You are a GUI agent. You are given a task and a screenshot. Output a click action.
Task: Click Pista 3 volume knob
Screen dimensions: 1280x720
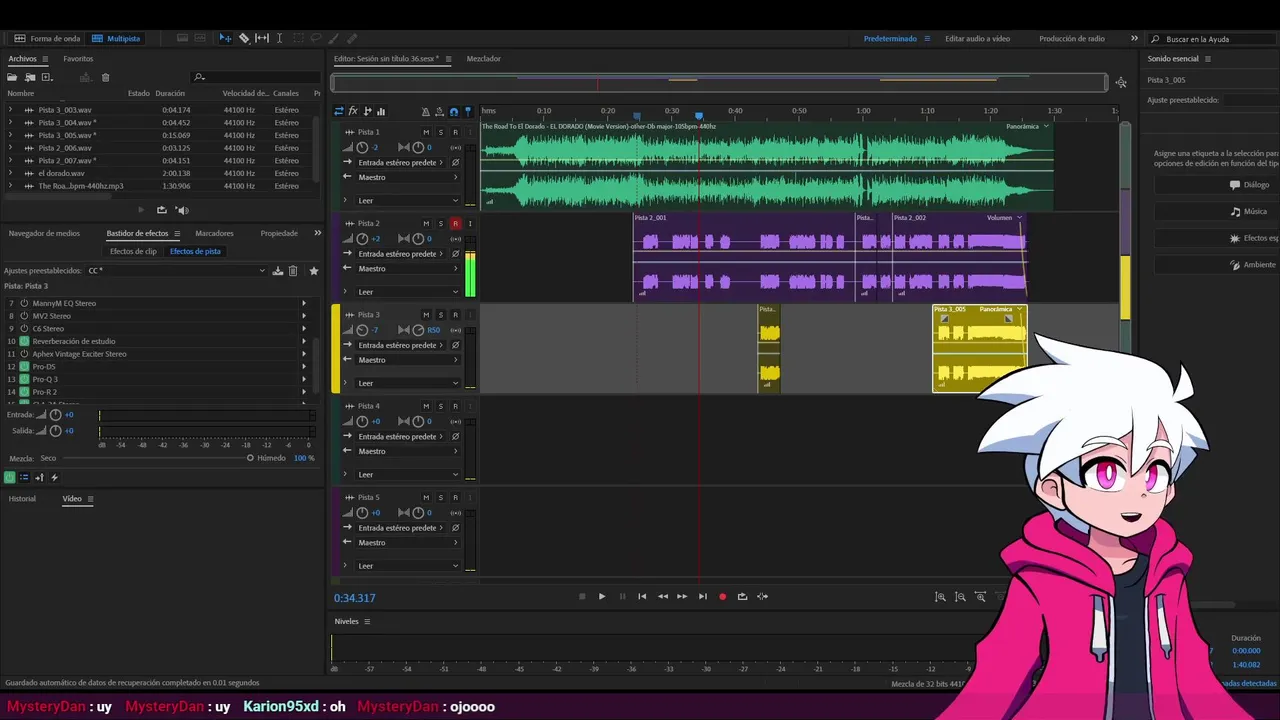[x=362, y=330]
